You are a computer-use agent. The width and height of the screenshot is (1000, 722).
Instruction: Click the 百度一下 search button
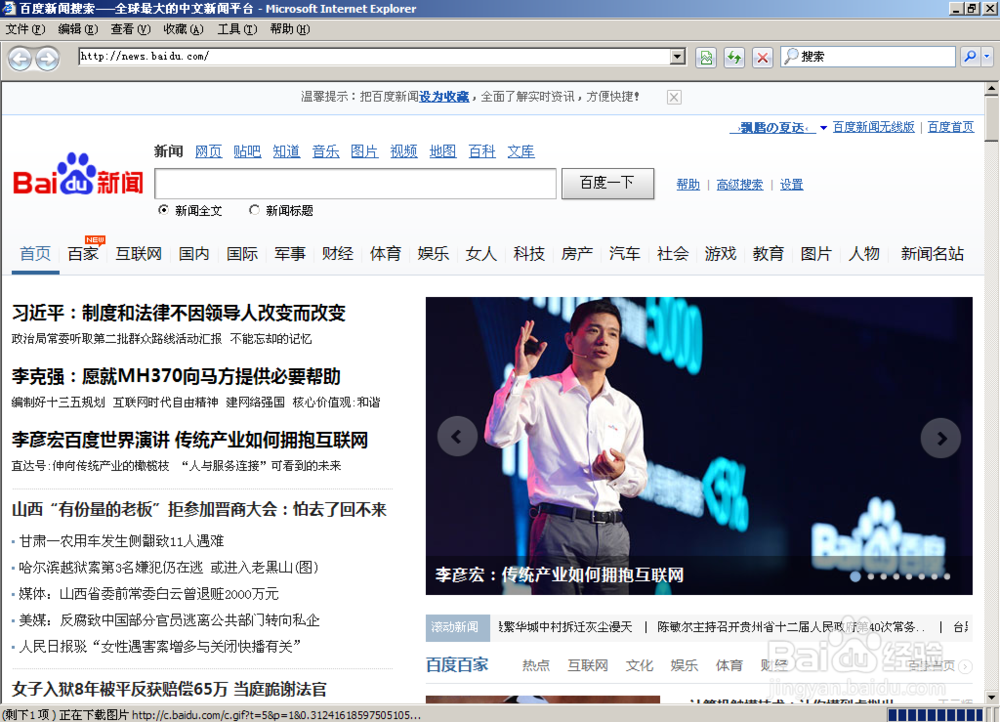tap(607, 184)
